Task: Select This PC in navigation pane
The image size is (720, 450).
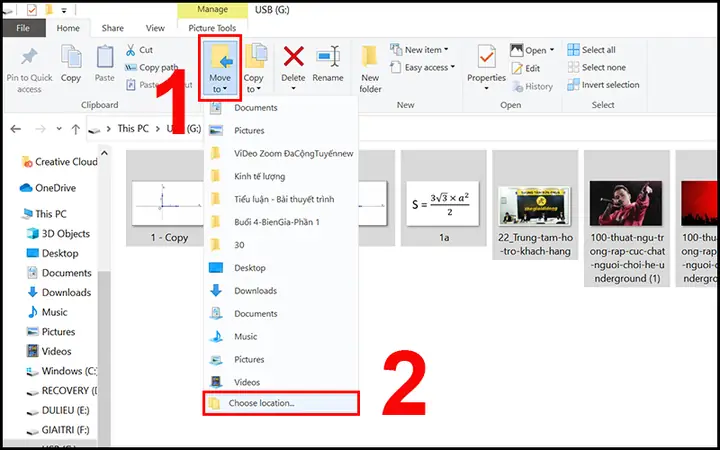Action: [45, 214]
